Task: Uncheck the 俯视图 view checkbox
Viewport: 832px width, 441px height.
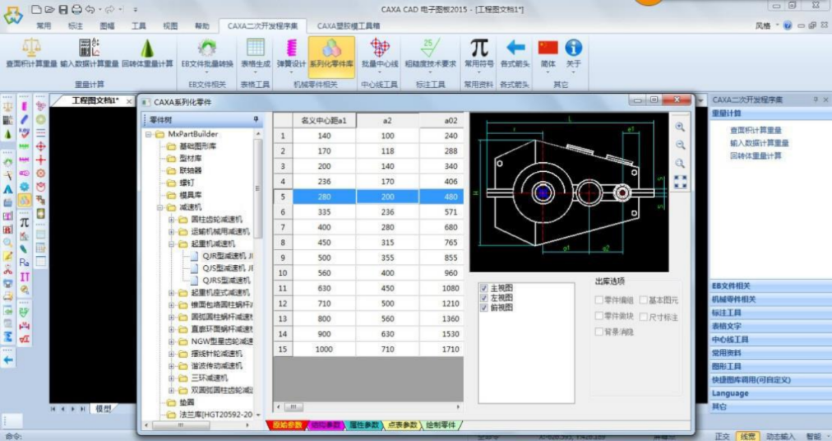Action: (484, 307)
